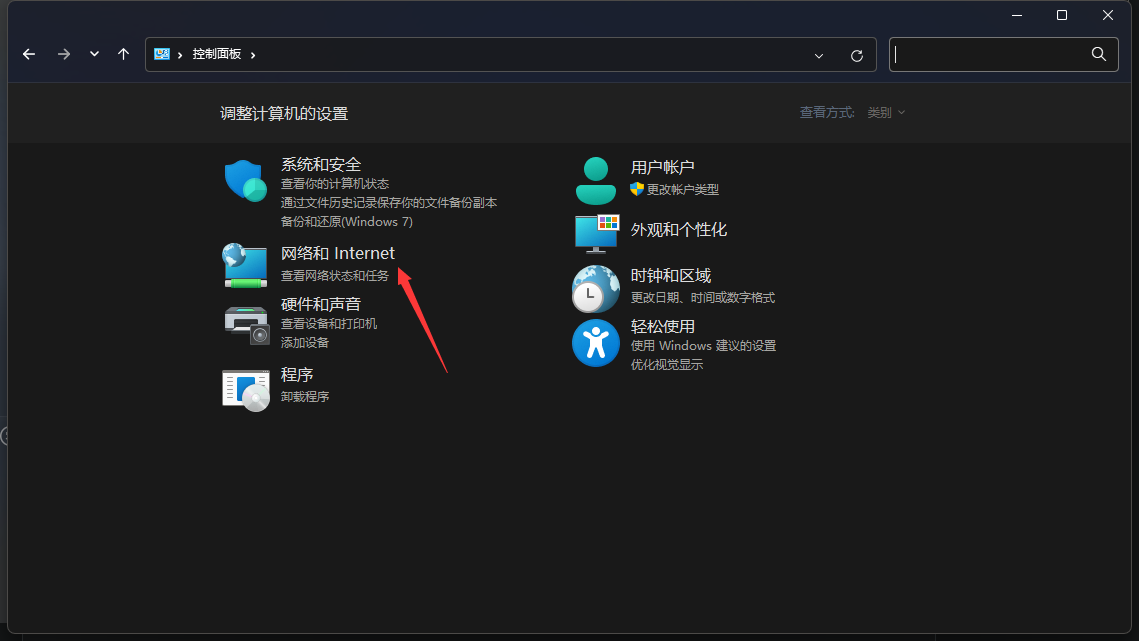Expand chevron before 控制面板 breadcrumb
Image resolution: width=1139 pixels, height=641 pixels.
[x=180, y=55]
